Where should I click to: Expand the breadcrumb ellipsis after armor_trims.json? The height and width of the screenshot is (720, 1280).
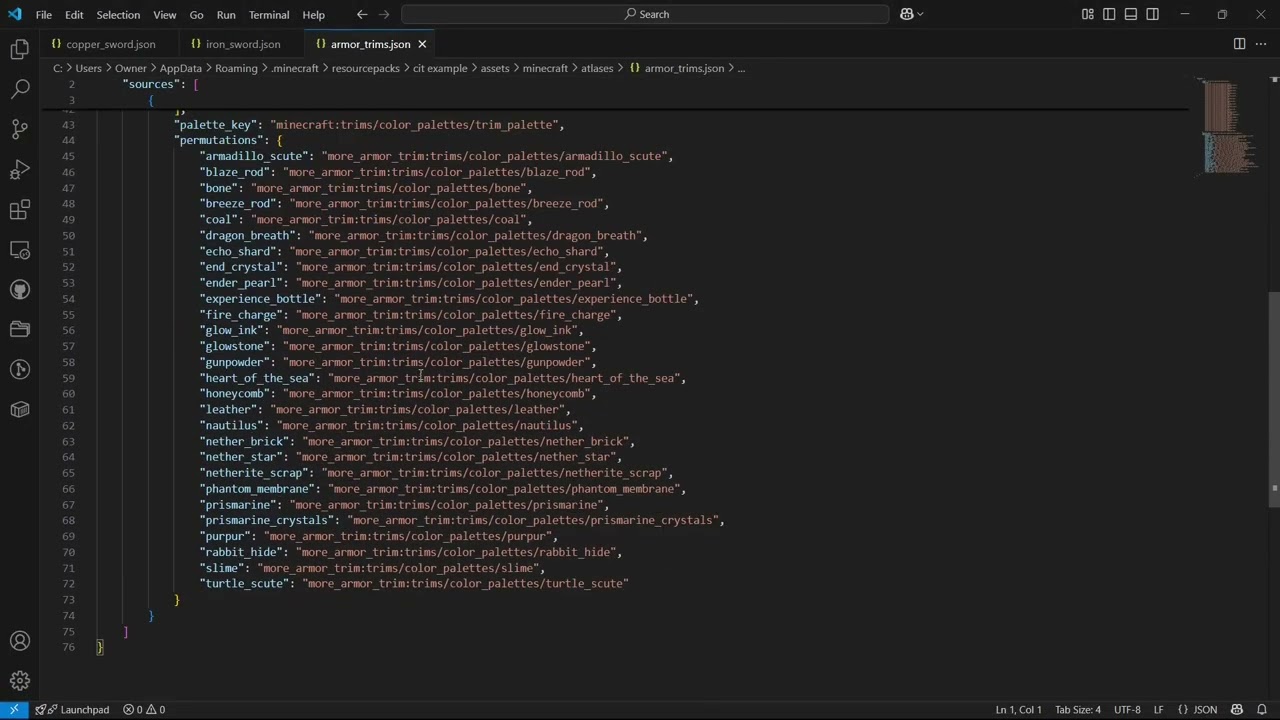point(741,68)
